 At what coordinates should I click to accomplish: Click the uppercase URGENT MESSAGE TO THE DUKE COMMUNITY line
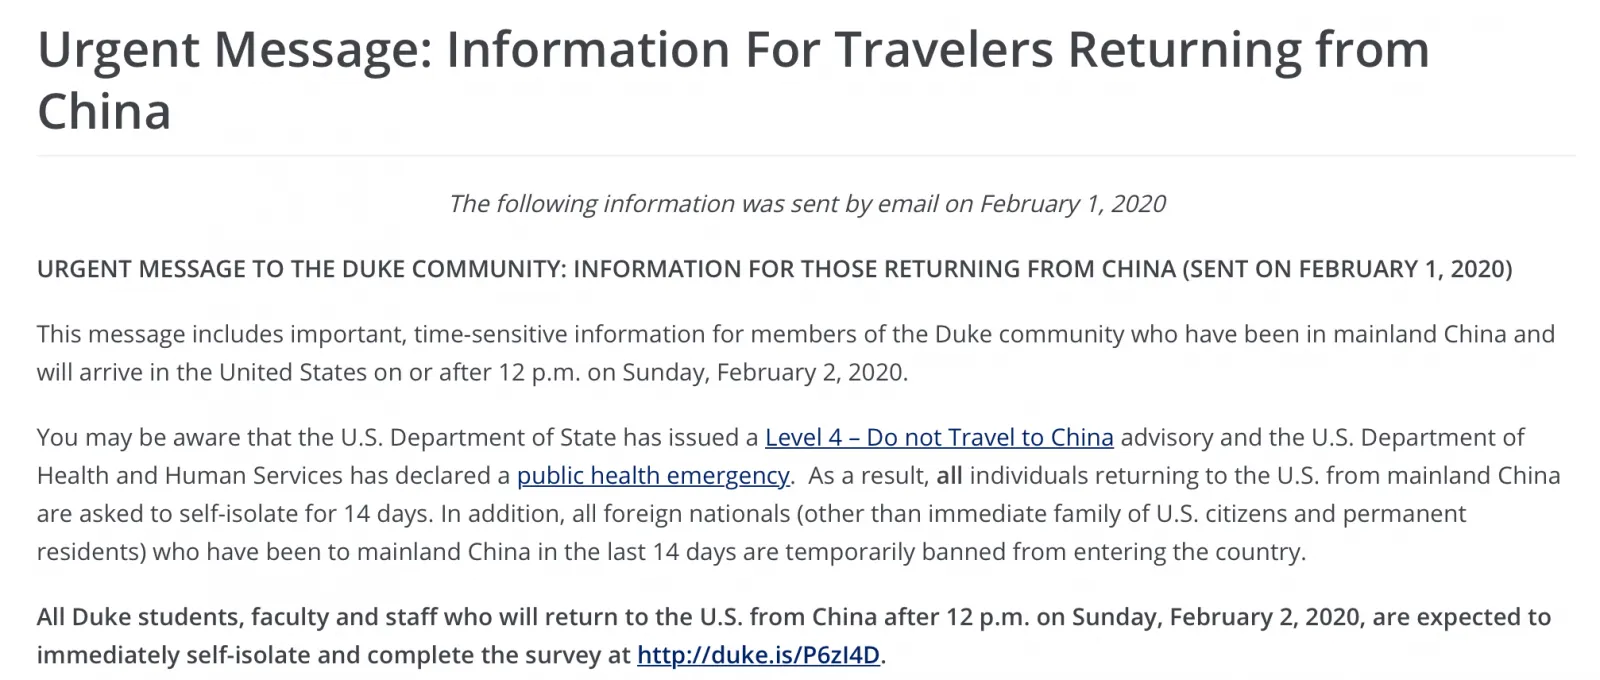coord(300,270)
